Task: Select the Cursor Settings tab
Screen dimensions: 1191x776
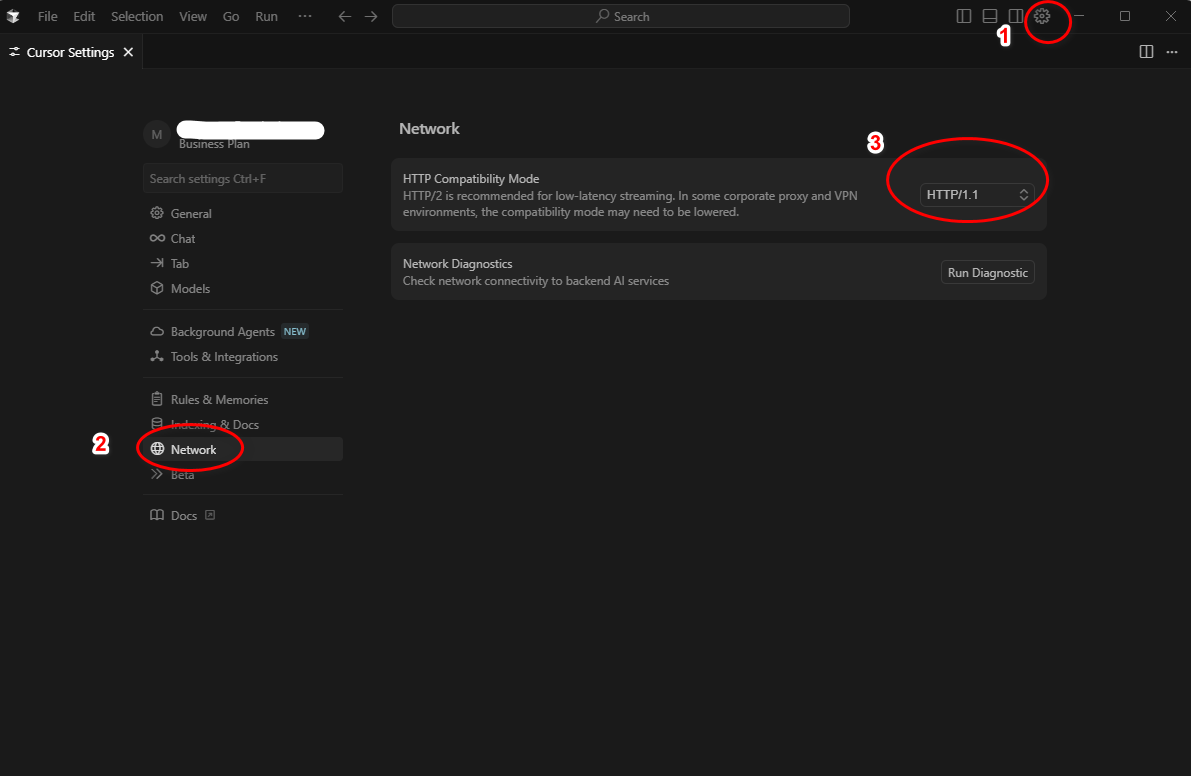Action: 71,52
